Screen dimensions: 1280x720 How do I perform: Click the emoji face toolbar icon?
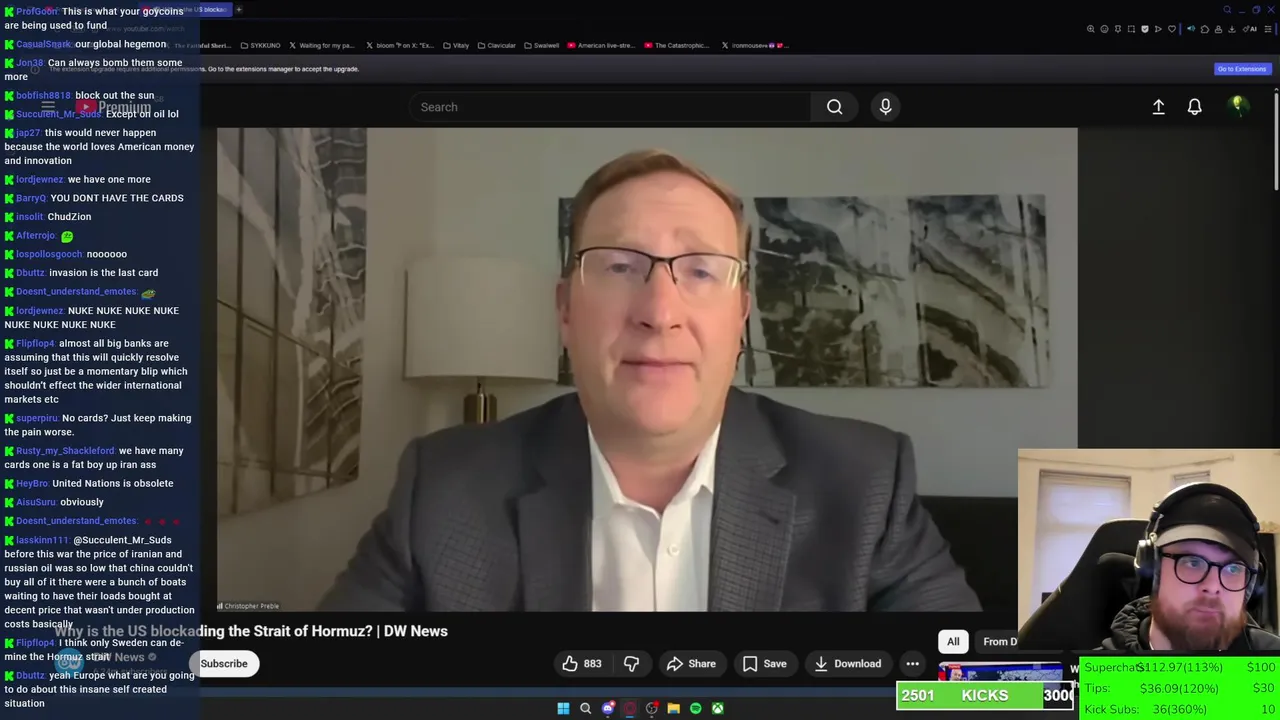coord(1104,29)
